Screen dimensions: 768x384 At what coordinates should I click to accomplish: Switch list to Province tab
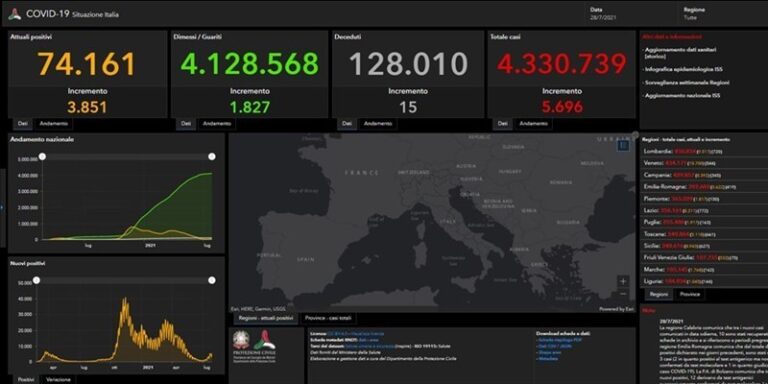pyautogui.click(x=690, y=294)
